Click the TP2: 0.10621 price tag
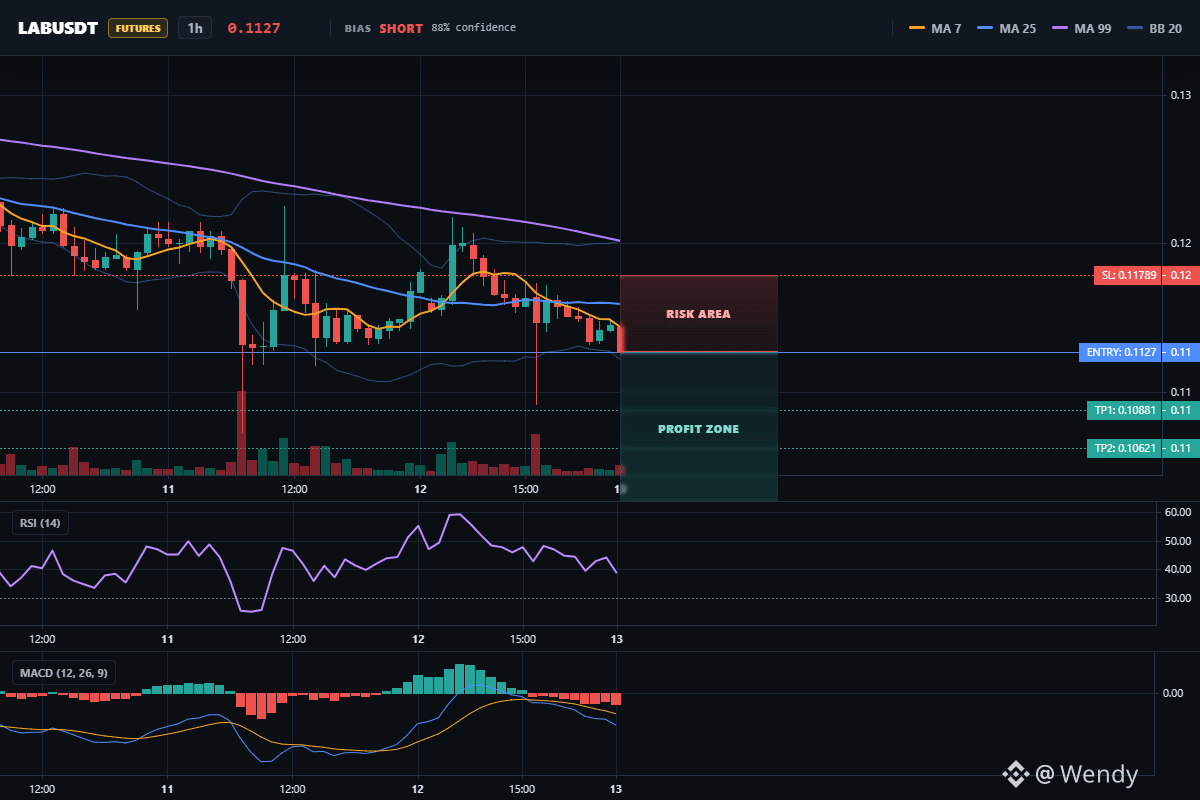Viewport: 1200px width, 800px height. point(1124,448)
